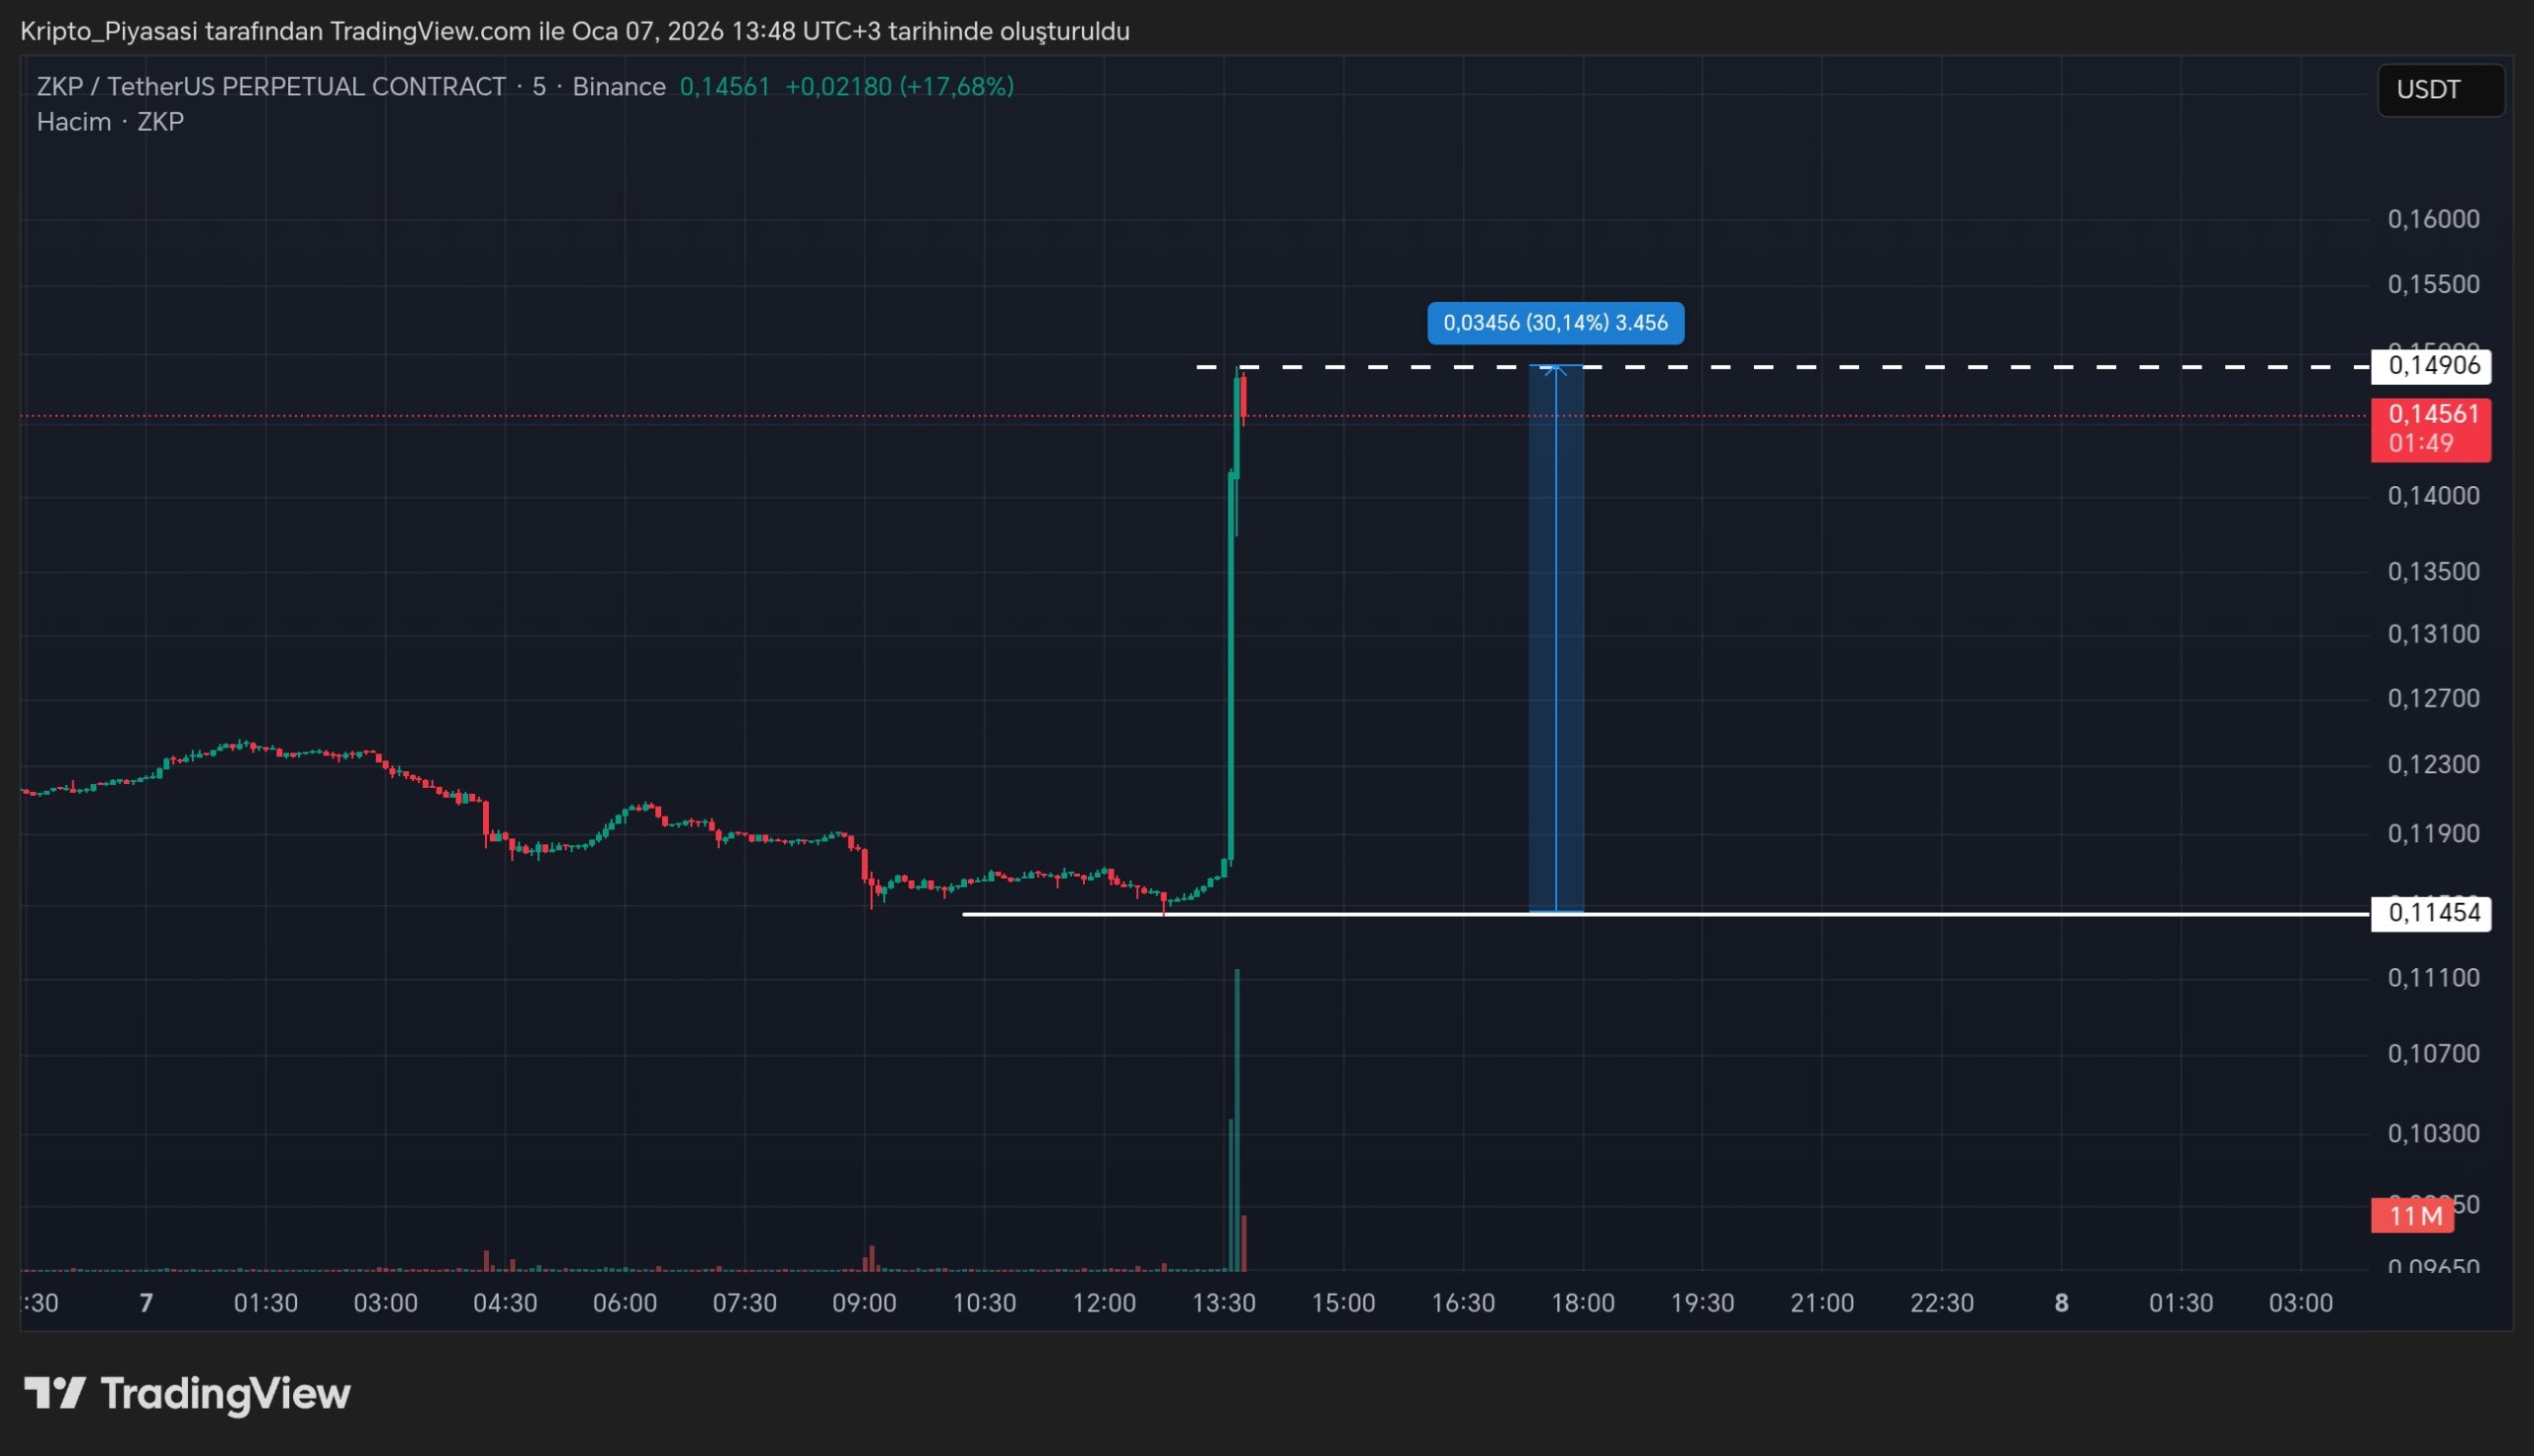Click the tall green volume bar
2534x1456 pixels.
tap(1237, 1120)
